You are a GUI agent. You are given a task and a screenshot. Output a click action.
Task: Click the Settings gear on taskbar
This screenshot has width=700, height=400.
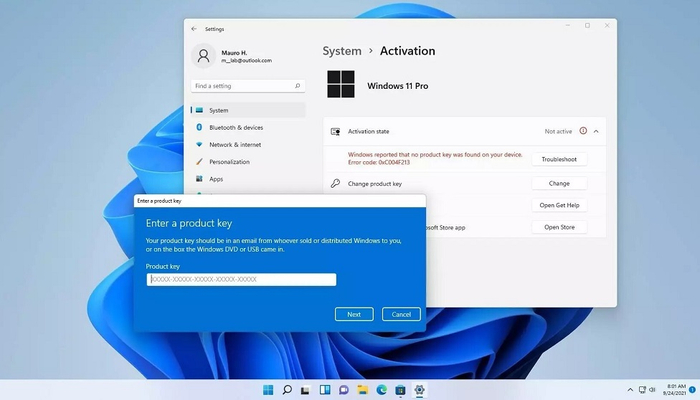click(419, 390)
